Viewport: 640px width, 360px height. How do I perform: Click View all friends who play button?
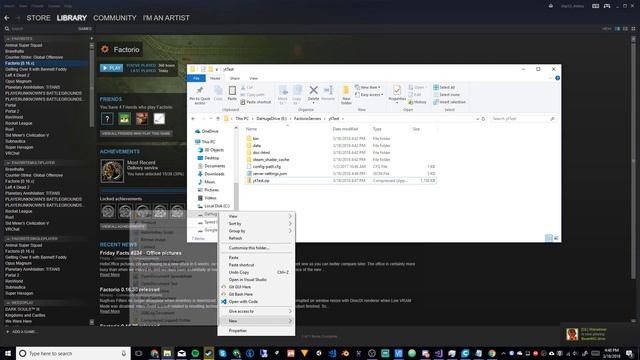(x=136, y=133)
